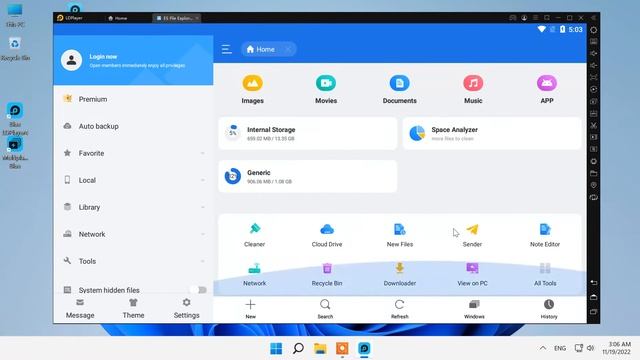Click Login now
This screenshot has width=640, height=360.
pyautogui.click(x=103, y=56)
